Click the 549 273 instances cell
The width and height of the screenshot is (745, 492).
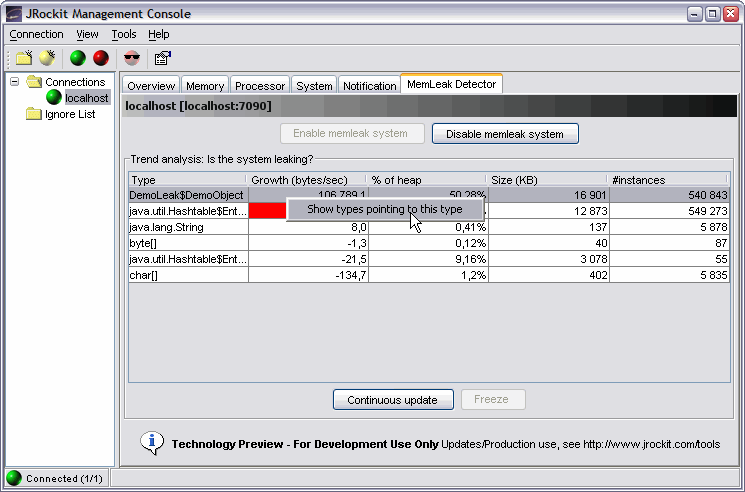click(x=669, y=211)
